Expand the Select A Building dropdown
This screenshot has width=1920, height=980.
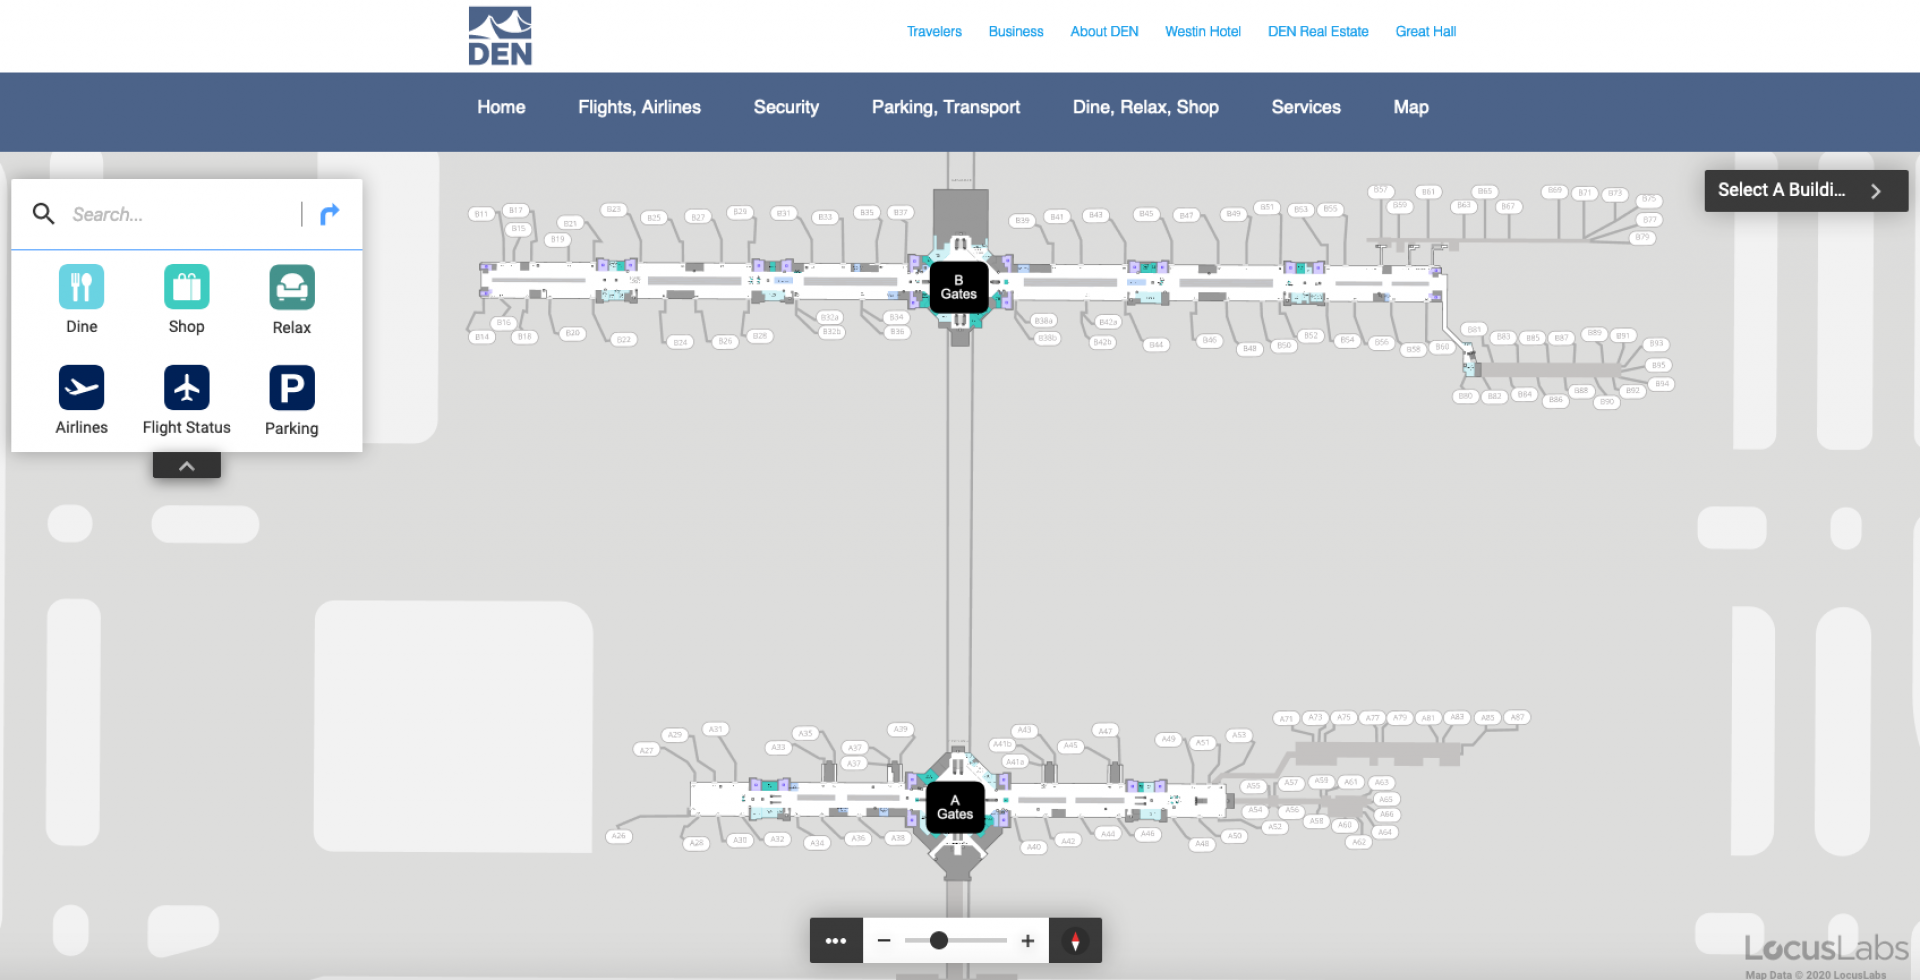[x=1805, y=190]
